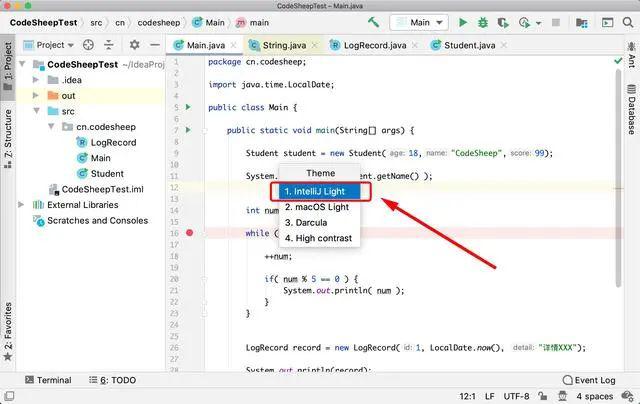Expand External Libraries
This screenshot has height=404, width=640.
pos(21,204)
